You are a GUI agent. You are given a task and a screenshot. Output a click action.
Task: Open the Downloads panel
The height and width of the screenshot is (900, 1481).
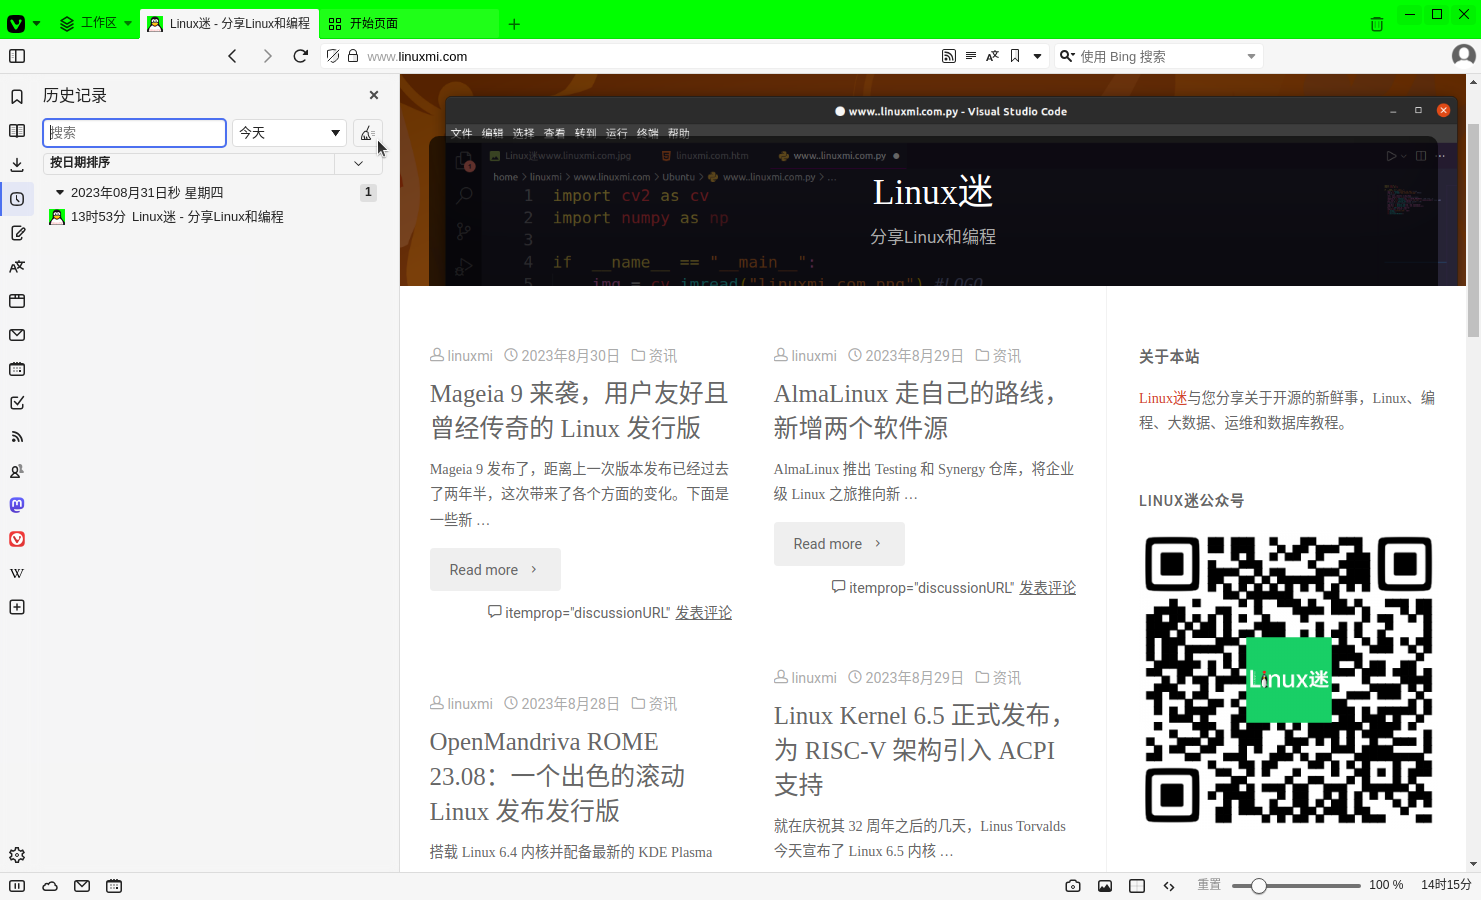[17, 165]
